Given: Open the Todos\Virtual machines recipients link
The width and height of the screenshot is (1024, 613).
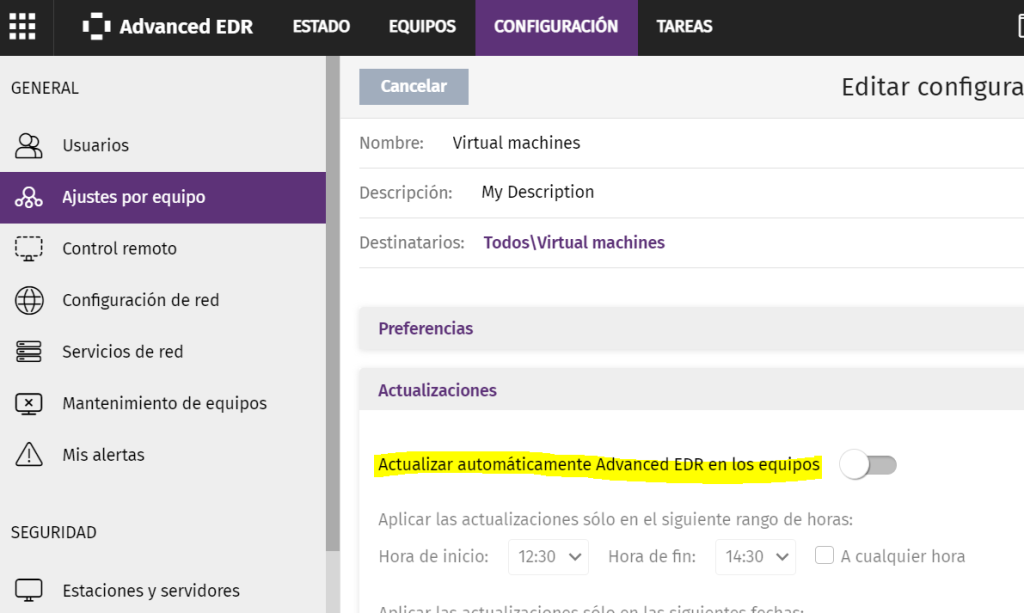Looking at the screenshot, I should 574,243.
